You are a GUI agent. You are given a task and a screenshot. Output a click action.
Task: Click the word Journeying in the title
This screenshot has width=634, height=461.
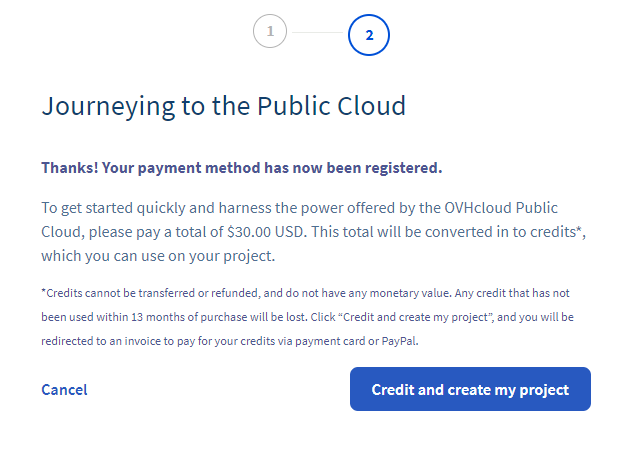98,107
